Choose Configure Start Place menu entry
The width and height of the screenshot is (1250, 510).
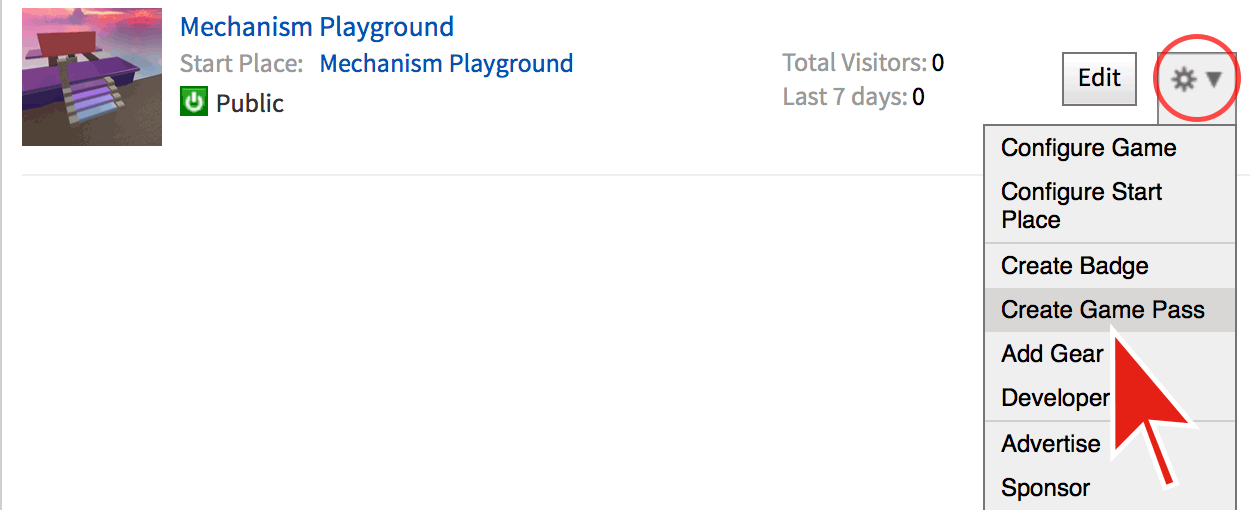click(1081, 205)
